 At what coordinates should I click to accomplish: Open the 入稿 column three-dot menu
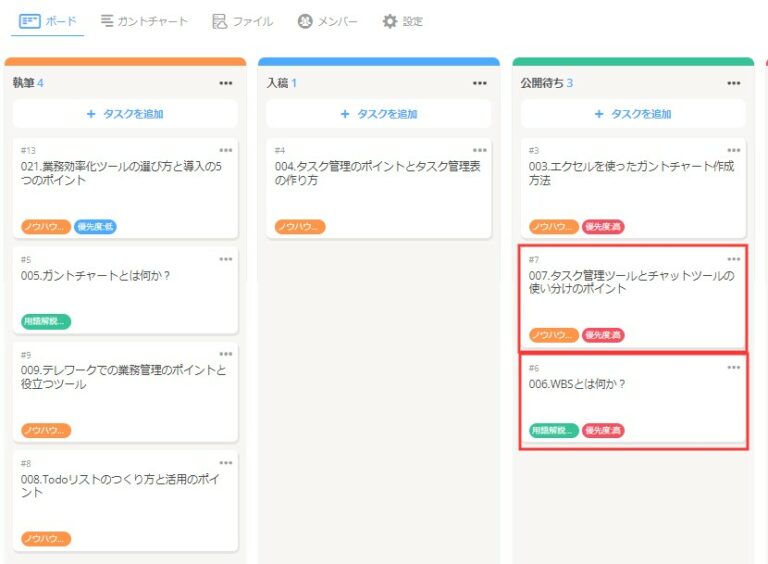pos(480,83)
